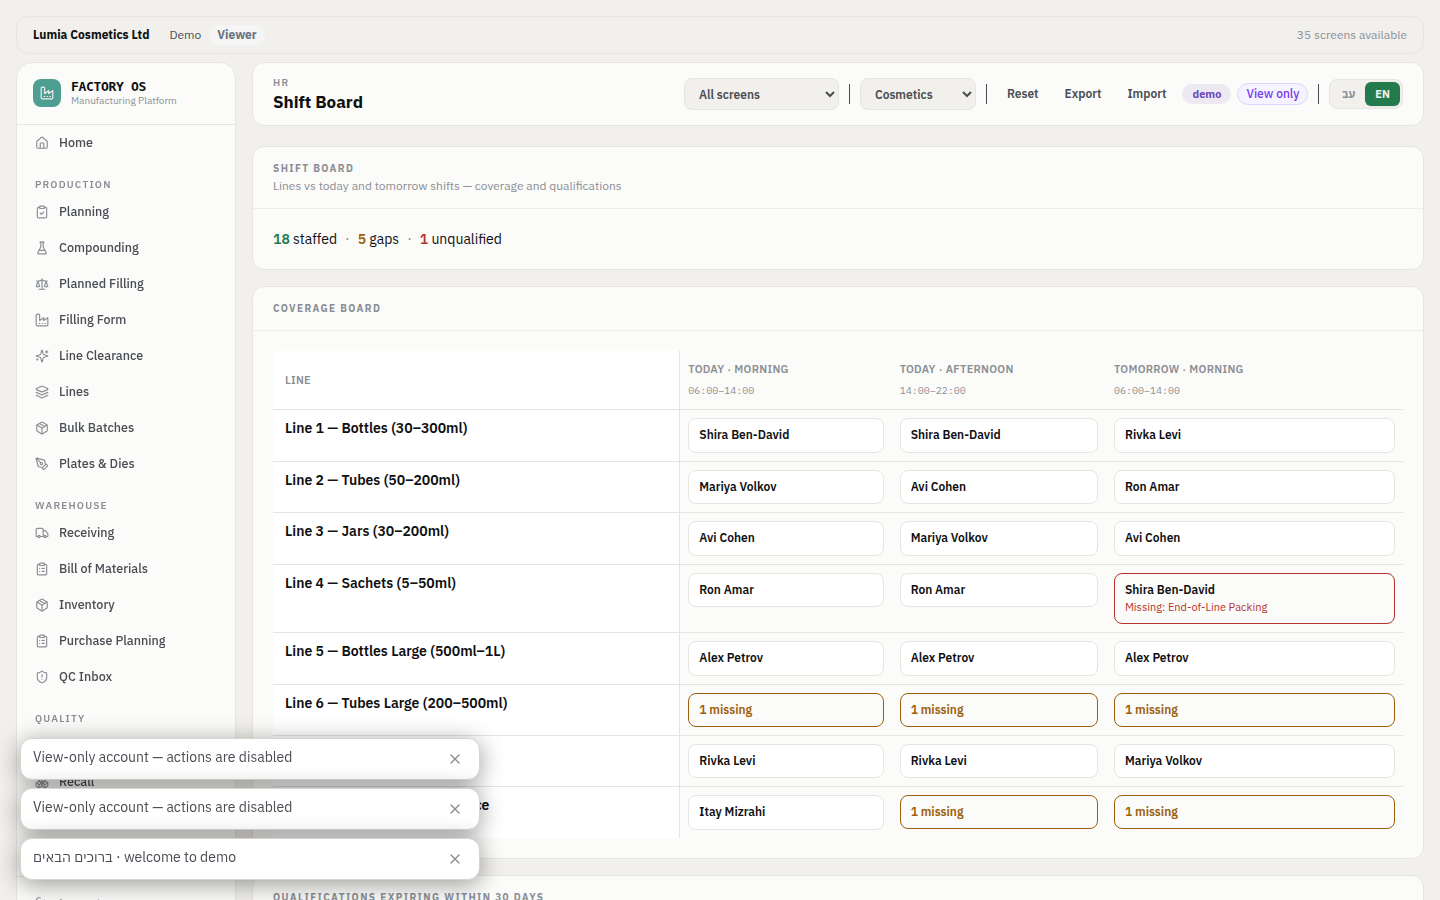Viewport: 1440px width, 900px height.
Task: Click the View only badge
Action: click(1273, 94)
